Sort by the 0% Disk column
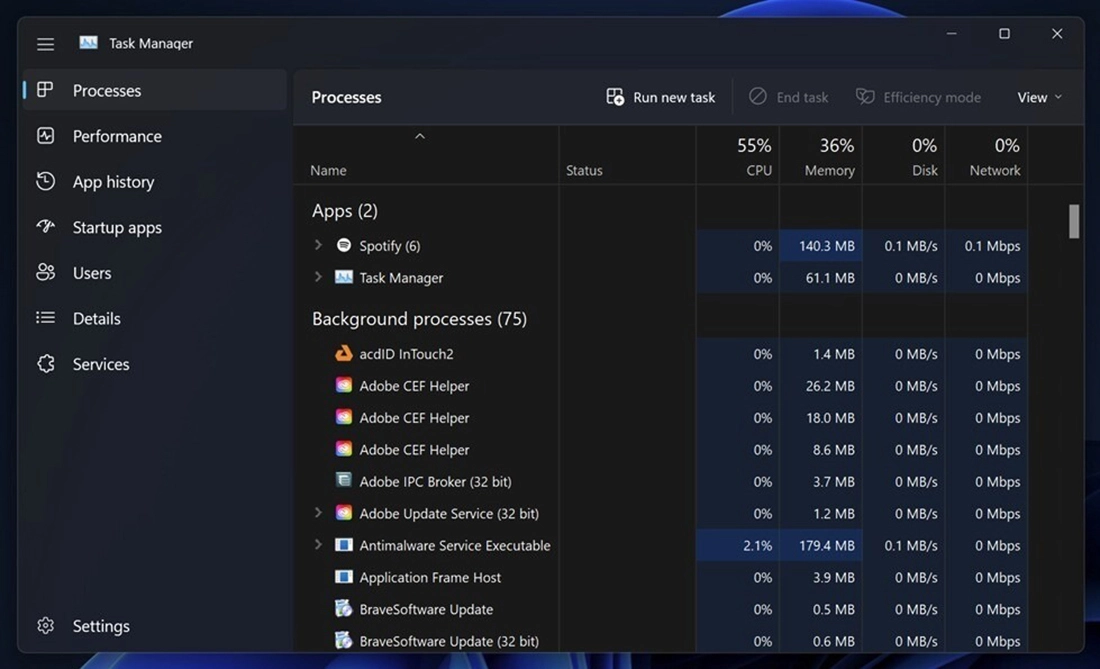 (904, 156)
